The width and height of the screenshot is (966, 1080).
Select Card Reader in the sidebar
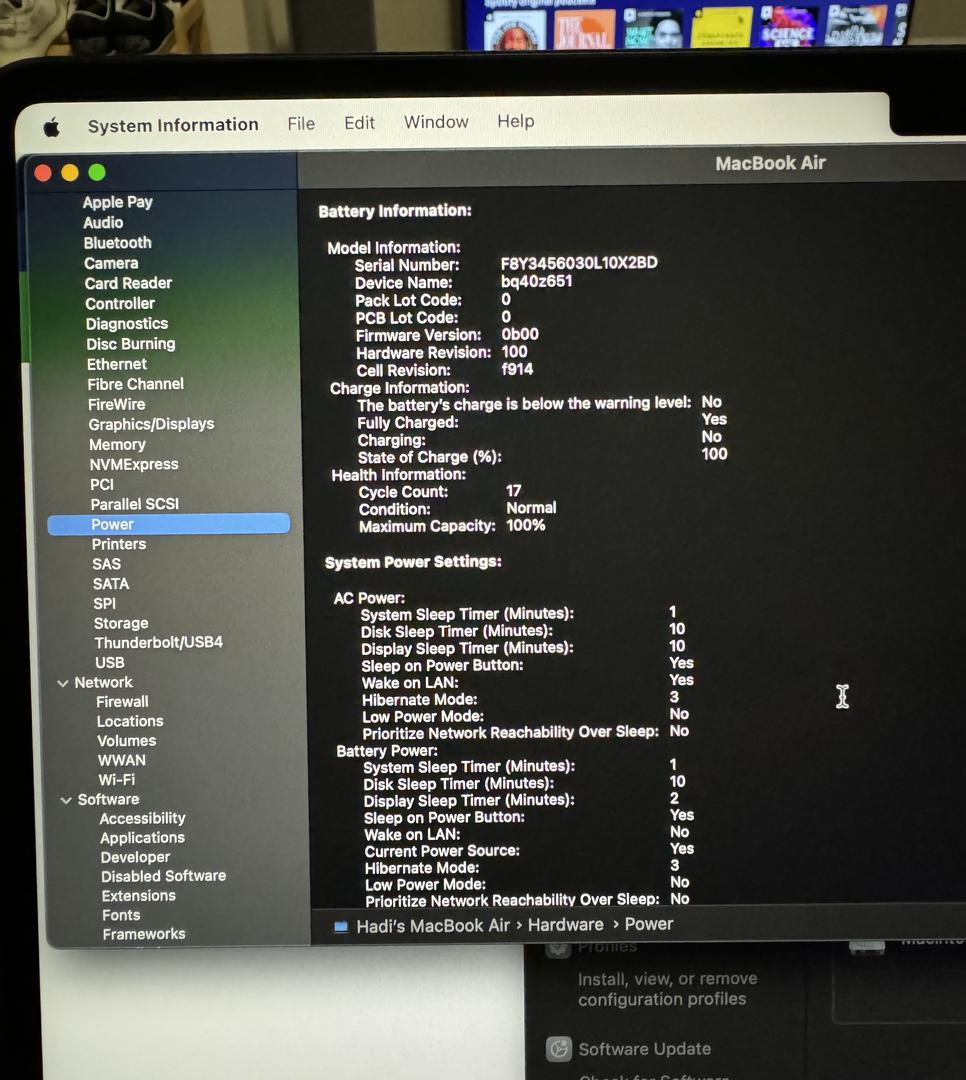[128, 283]
